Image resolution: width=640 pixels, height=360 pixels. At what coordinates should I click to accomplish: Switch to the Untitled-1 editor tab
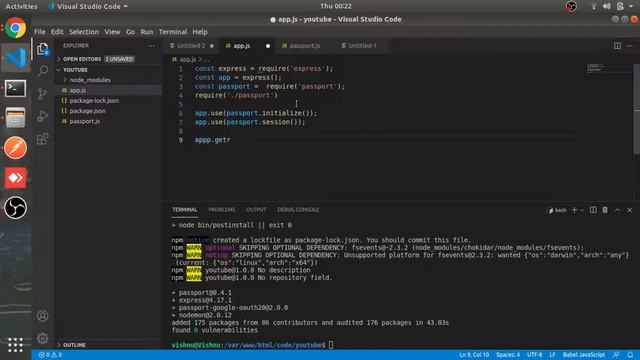pyautogui.click(x=362, y=46)
